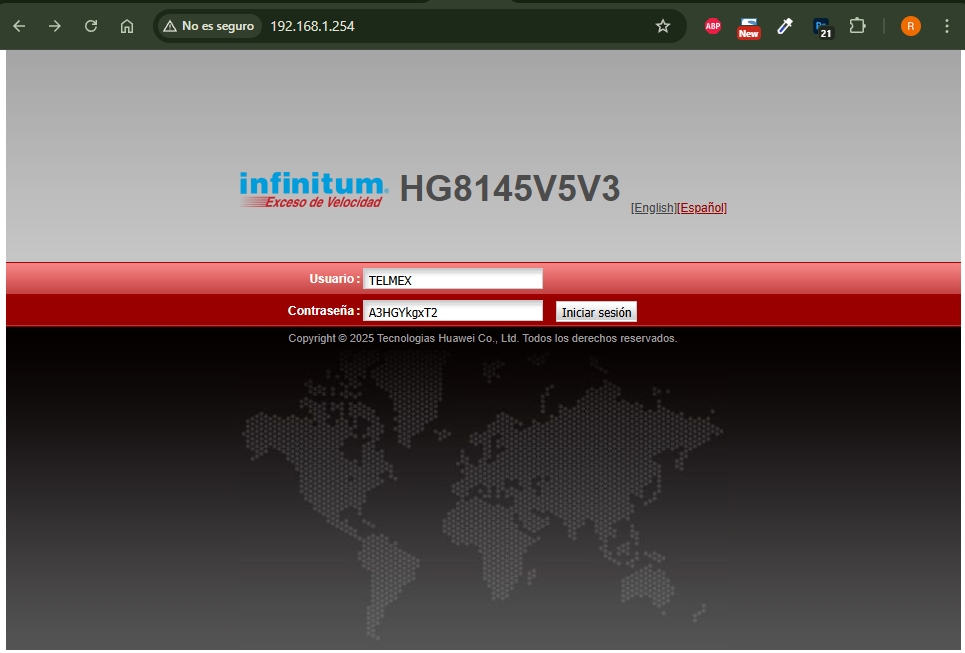Open the Extensions puzzle piece menu

point(857,26)
